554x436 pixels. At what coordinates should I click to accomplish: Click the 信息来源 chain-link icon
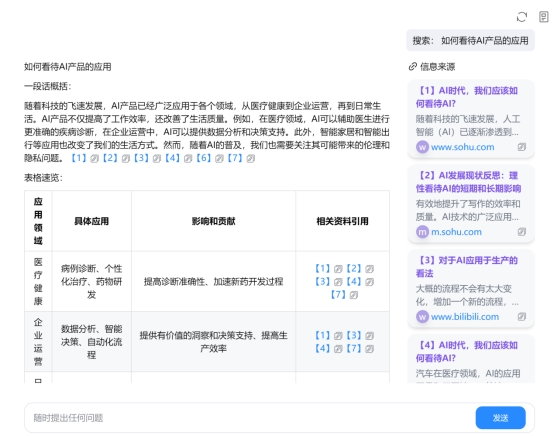point(412,66)
